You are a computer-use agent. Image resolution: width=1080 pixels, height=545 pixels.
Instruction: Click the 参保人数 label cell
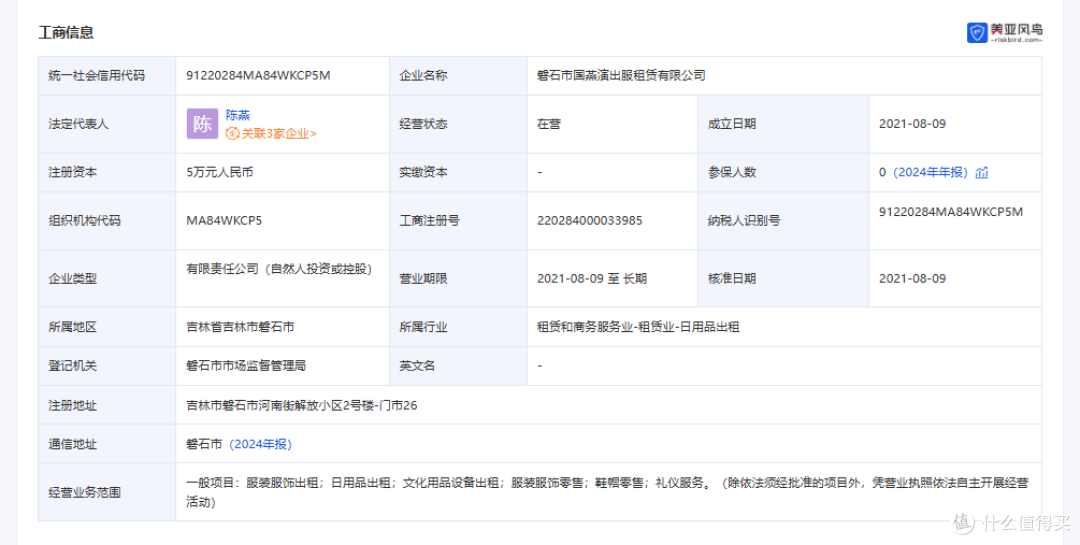click(x=783, y=172)
